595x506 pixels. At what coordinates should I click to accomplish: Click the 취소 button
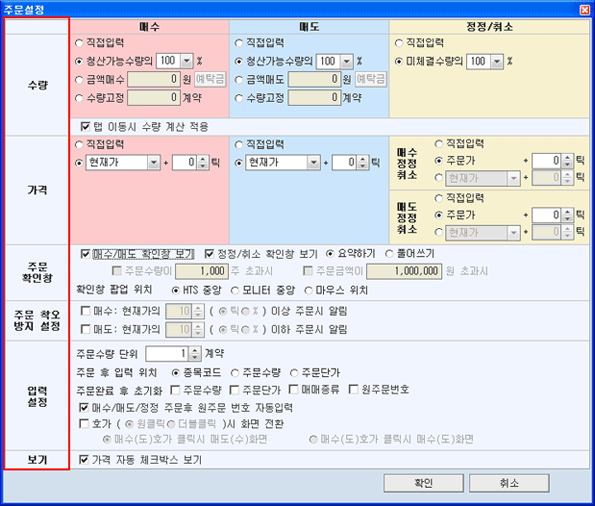(x=509, y=483)
